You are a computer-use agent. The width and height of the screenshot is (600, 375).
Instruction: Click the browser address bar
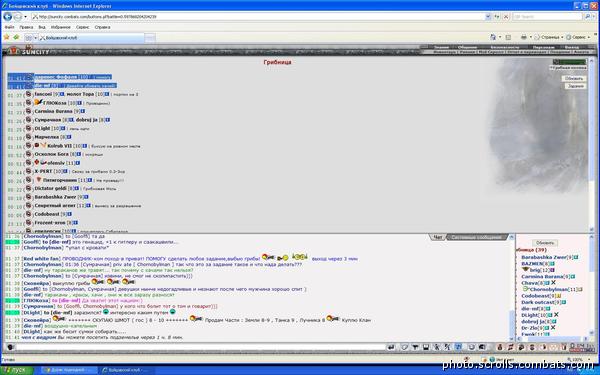pyautogui.click(x=258, y=16)
